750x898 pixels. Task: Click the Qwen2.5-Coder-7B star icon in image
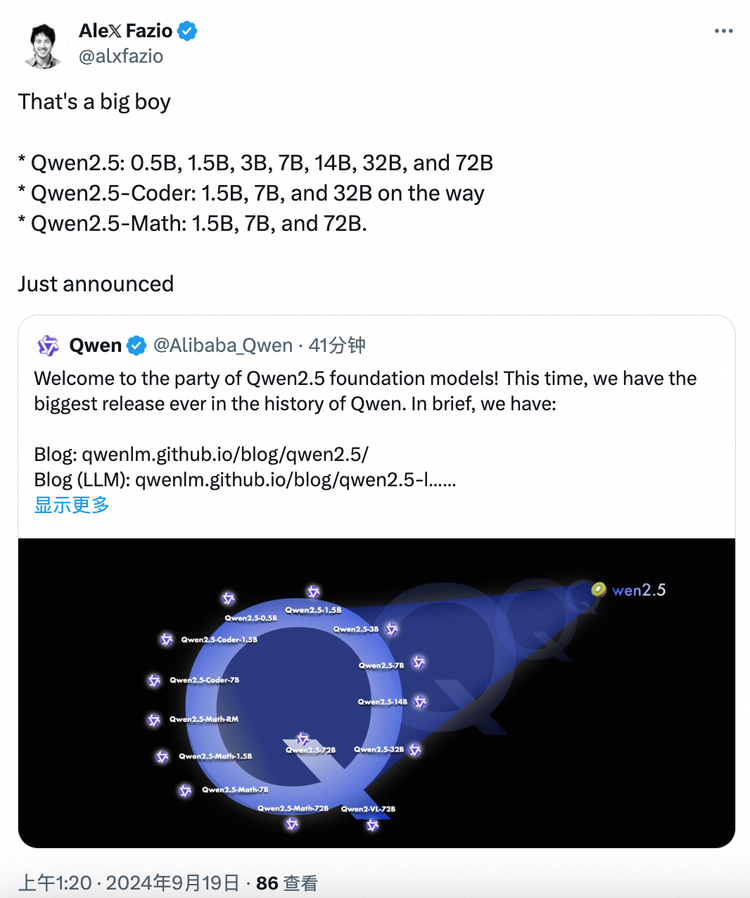pyautogui.click(x=154, y=681)
